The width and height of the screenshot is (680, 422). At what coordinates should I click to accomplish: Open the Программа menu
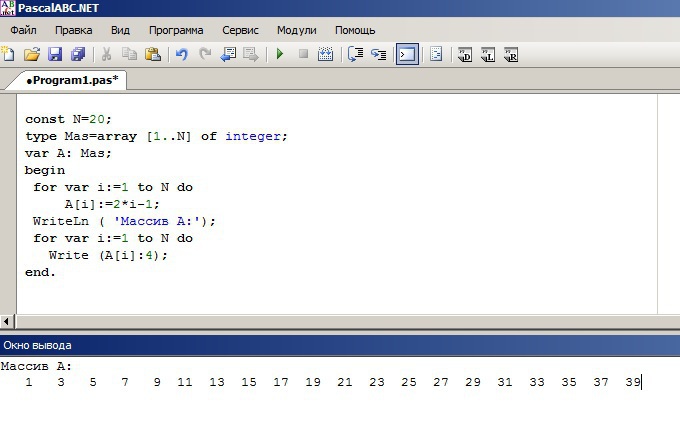coord(176,30)
